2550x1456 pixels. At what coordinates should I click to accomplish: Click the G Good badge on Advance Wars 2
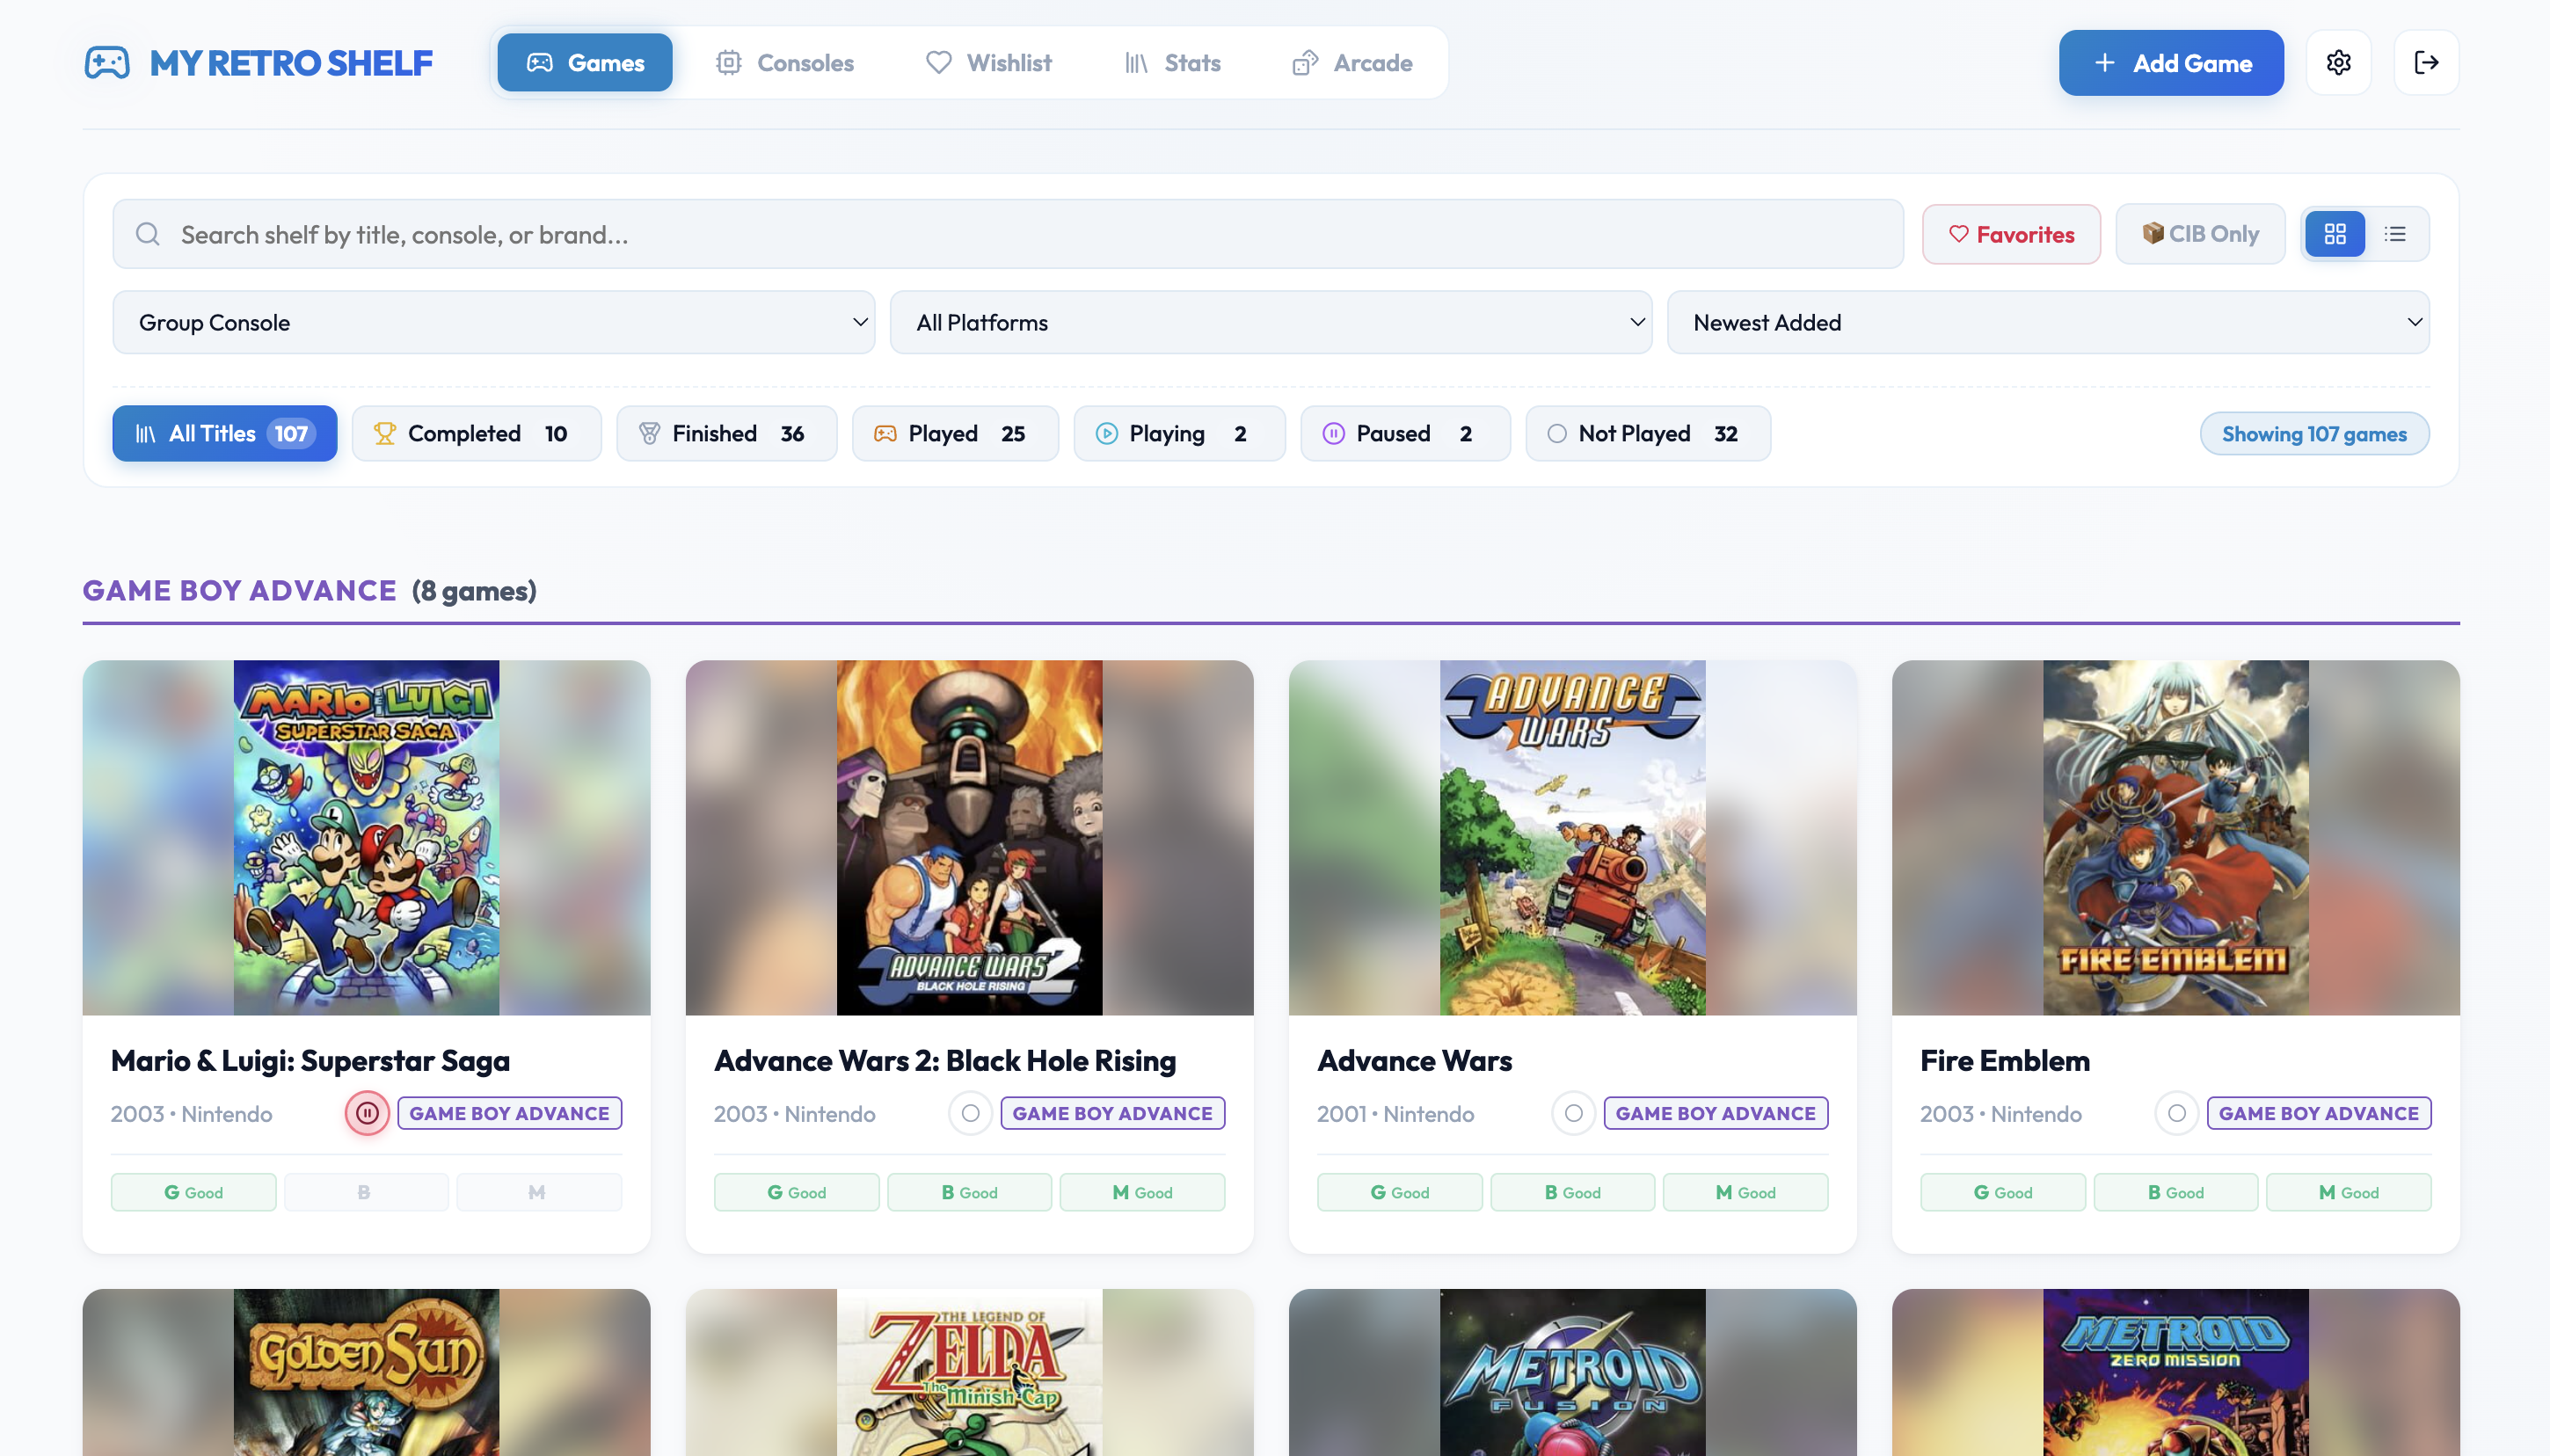[x=796, y=1192]
